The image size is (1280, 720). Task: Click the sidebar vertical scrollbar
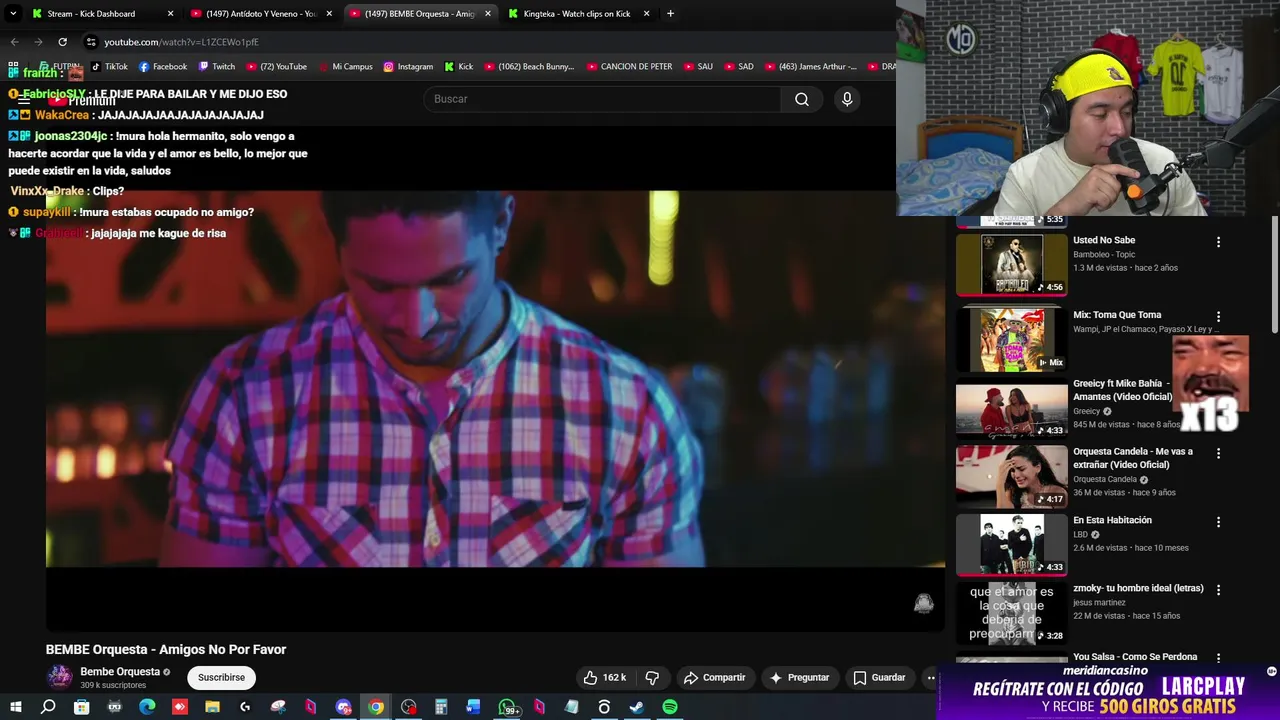[x=1274, y=275]
